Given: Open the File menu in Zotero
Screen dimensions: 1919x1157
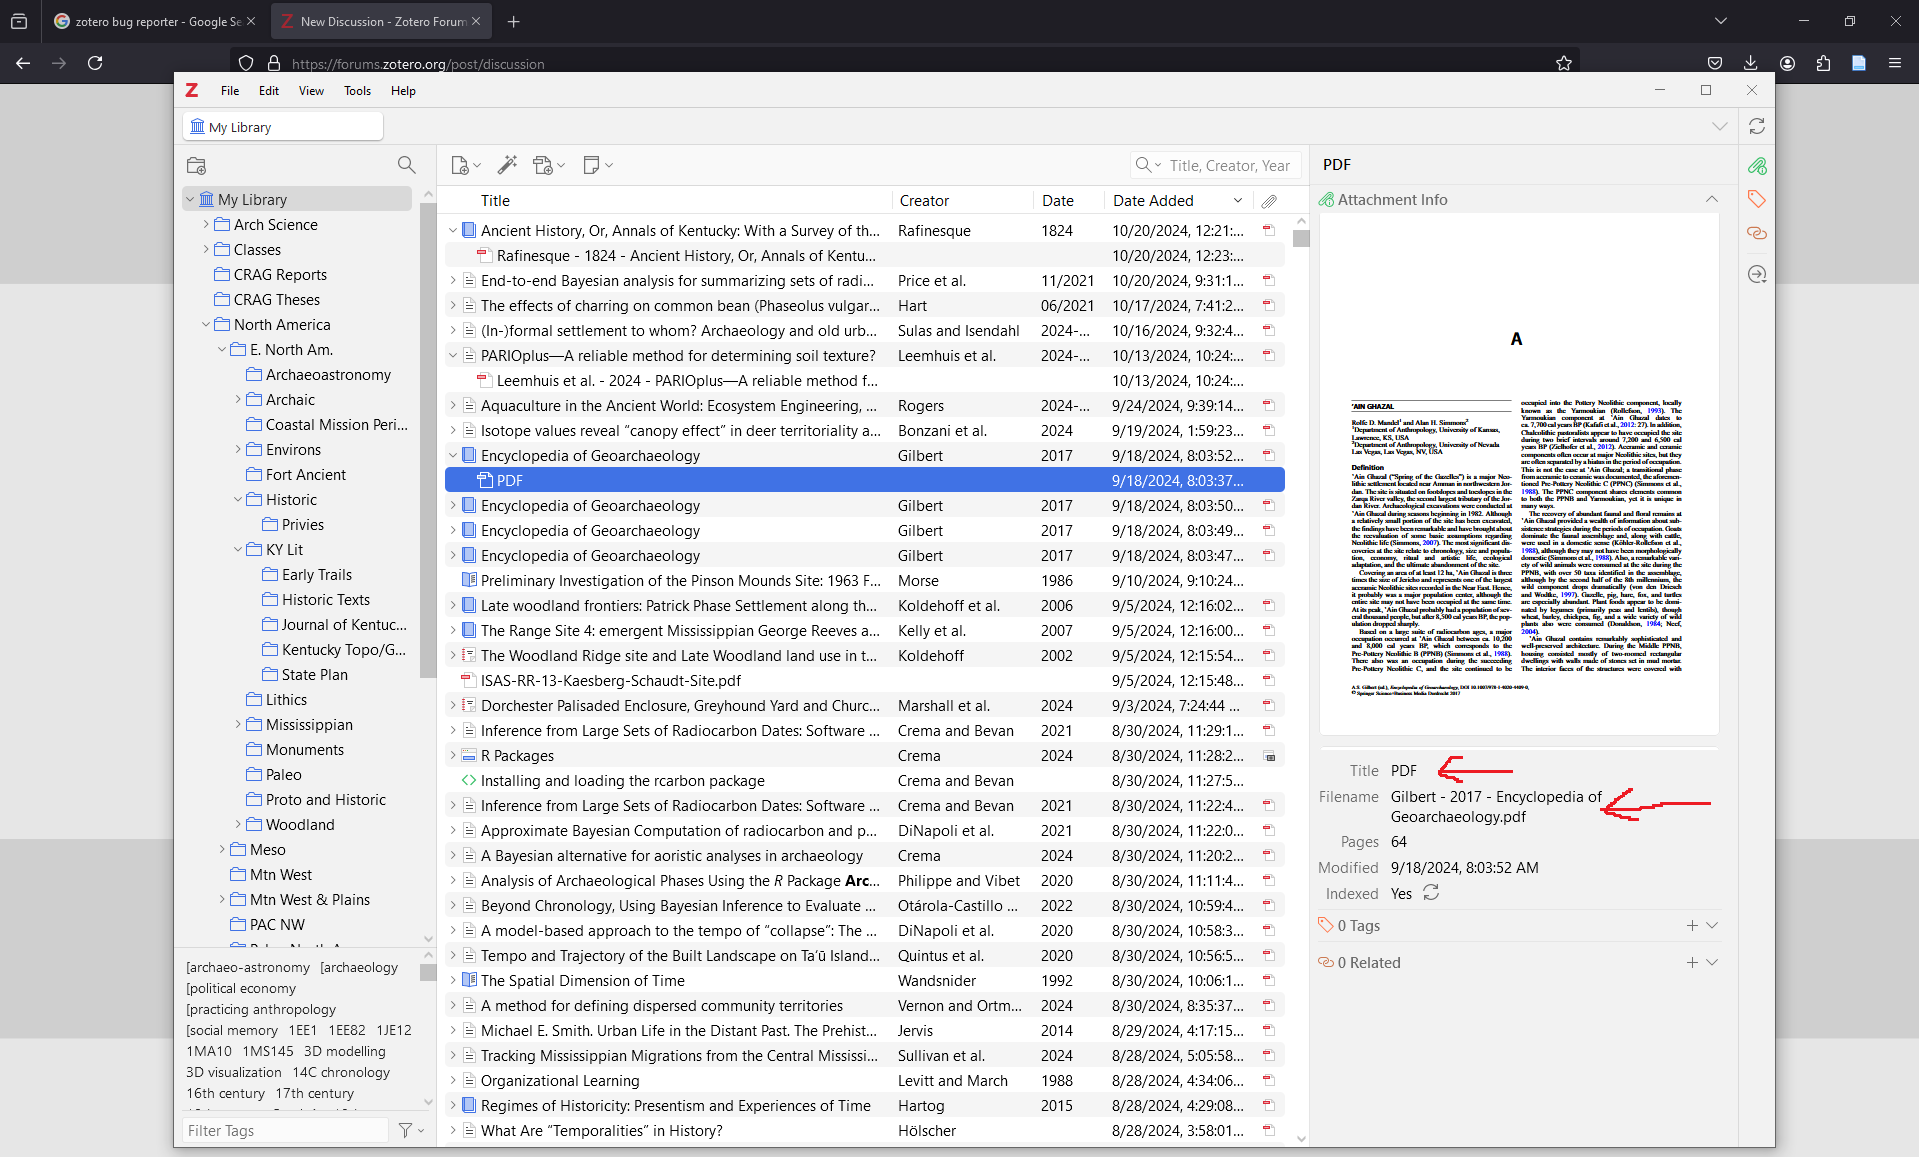Looking at the screenshot, I should 230,91.
